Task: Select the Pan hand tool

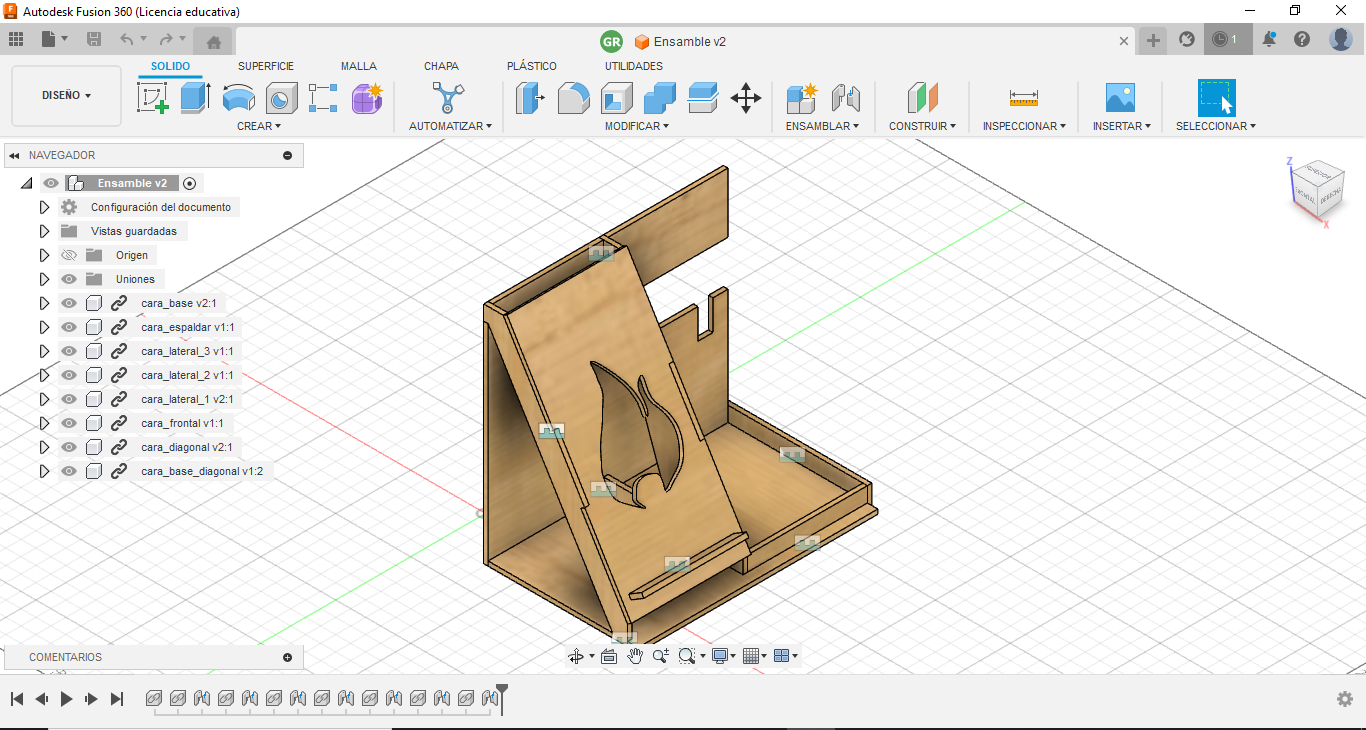Action: (635, 656)
